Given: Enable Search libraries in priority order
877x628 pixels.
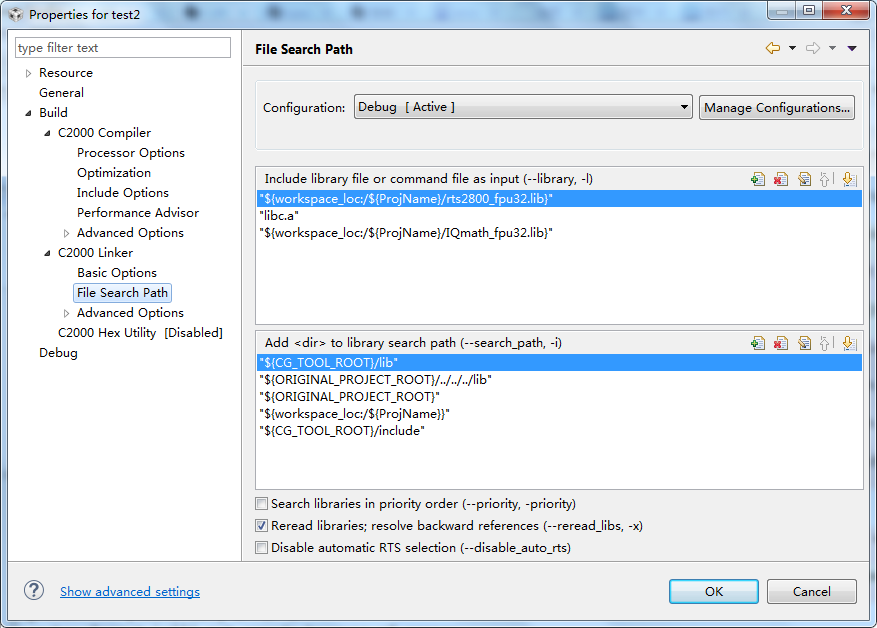Looking at the screenshot, I should coord(262,504).
